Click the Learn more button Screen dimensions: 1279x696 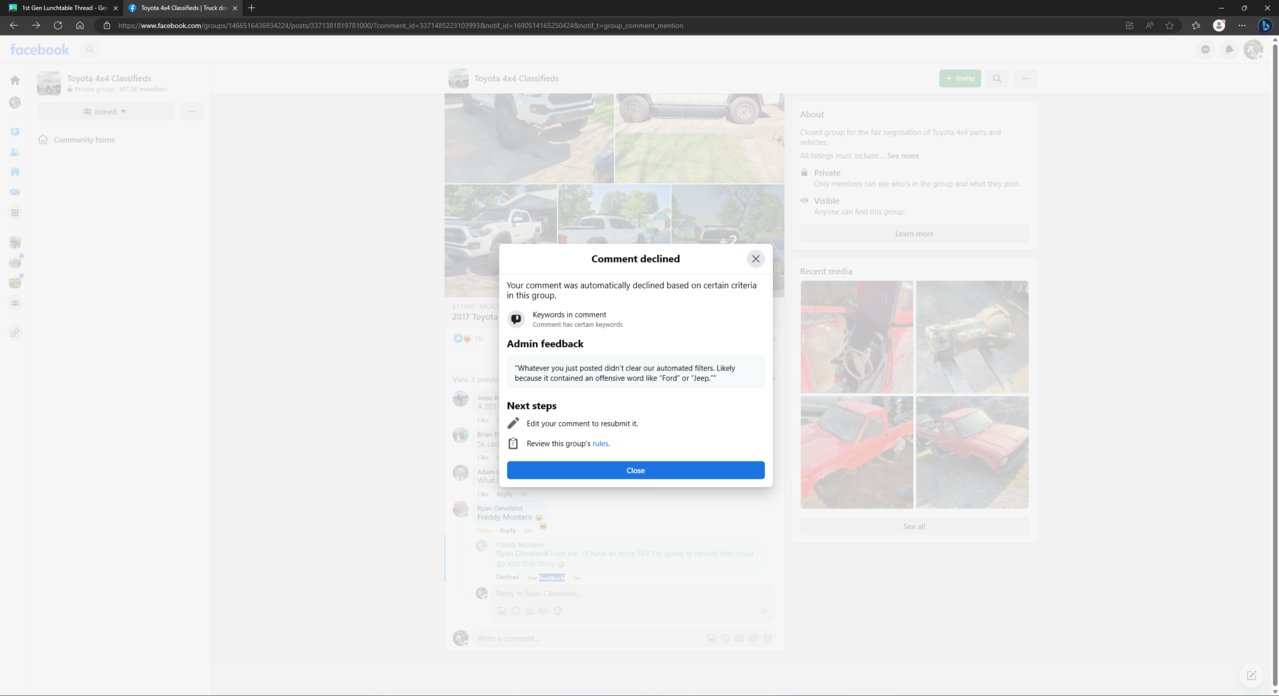click(914, 233)
